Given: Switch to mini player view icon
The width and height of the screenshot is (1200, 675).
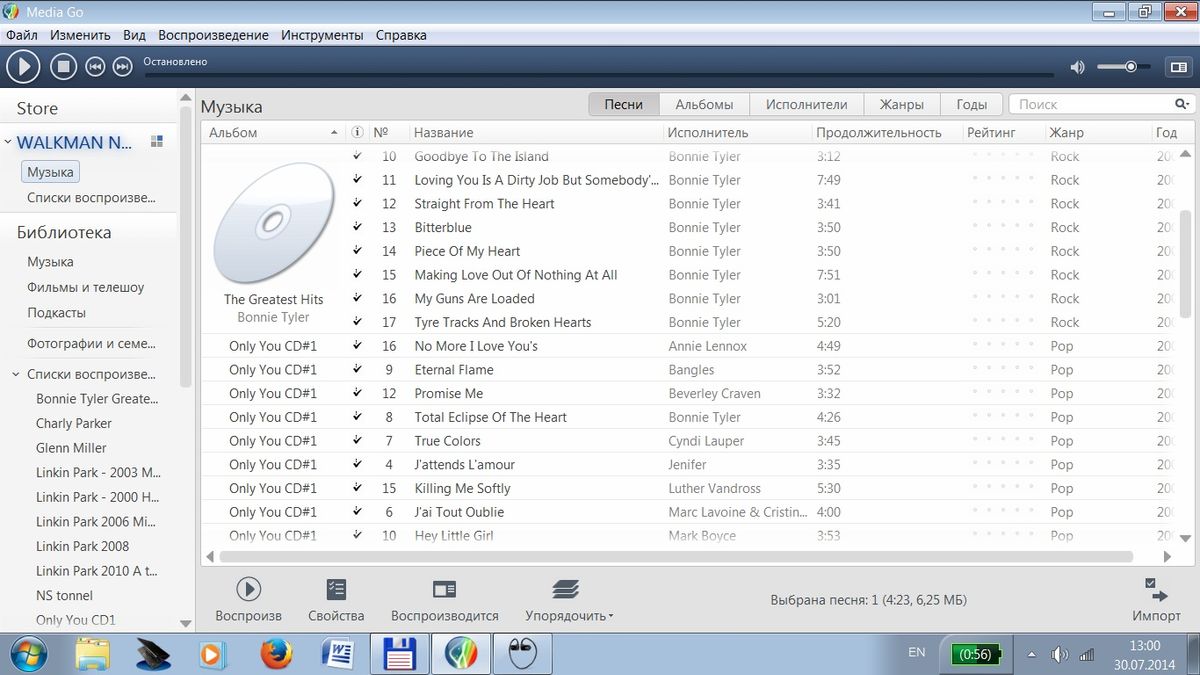Looking at the screenshot, I should tap(1177, 67).
